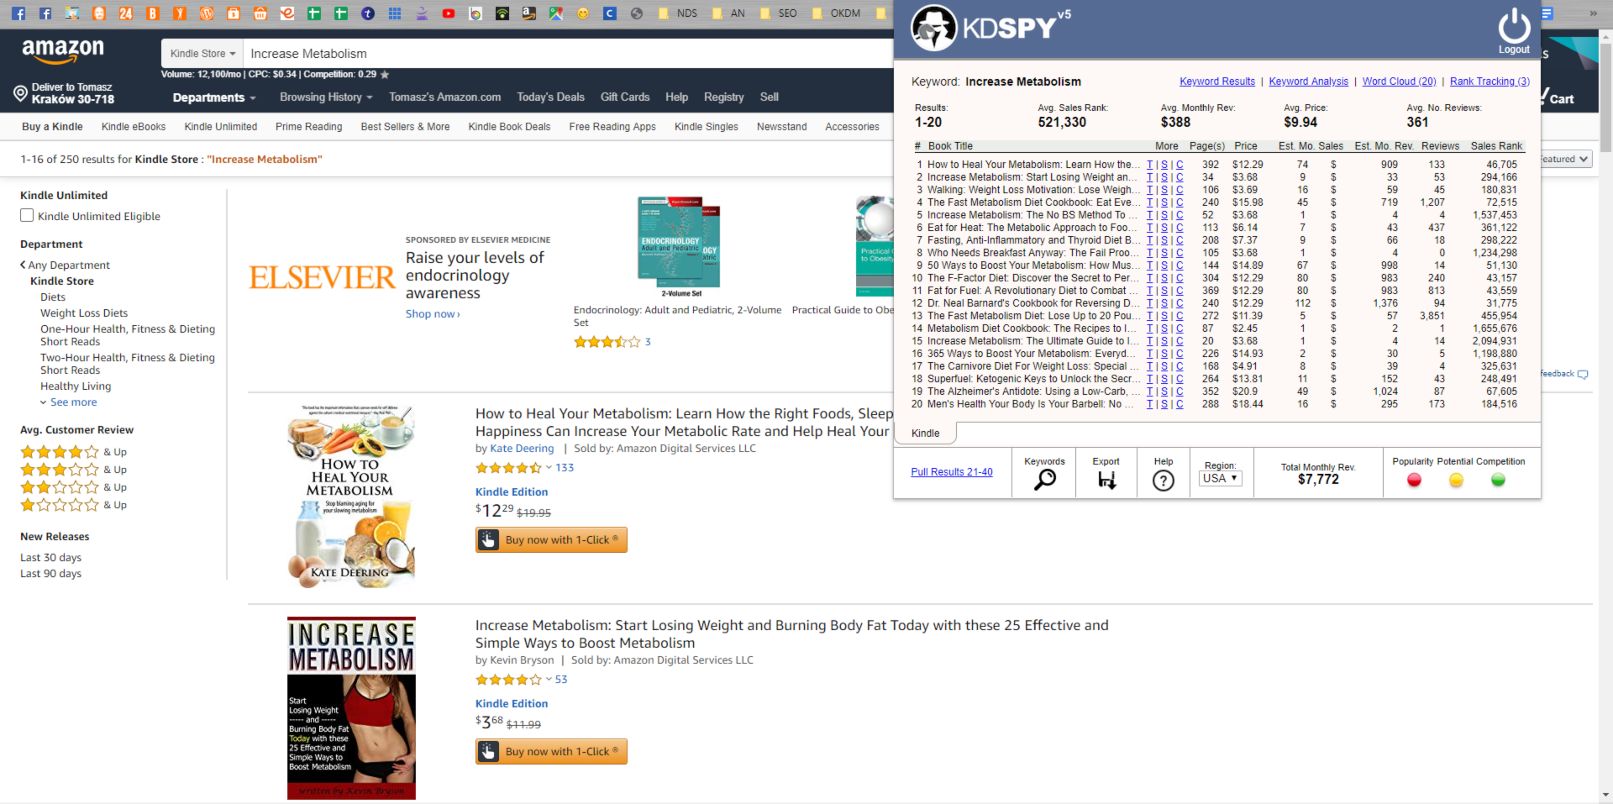Filter by Last 30 days new releases

(51, 558)
